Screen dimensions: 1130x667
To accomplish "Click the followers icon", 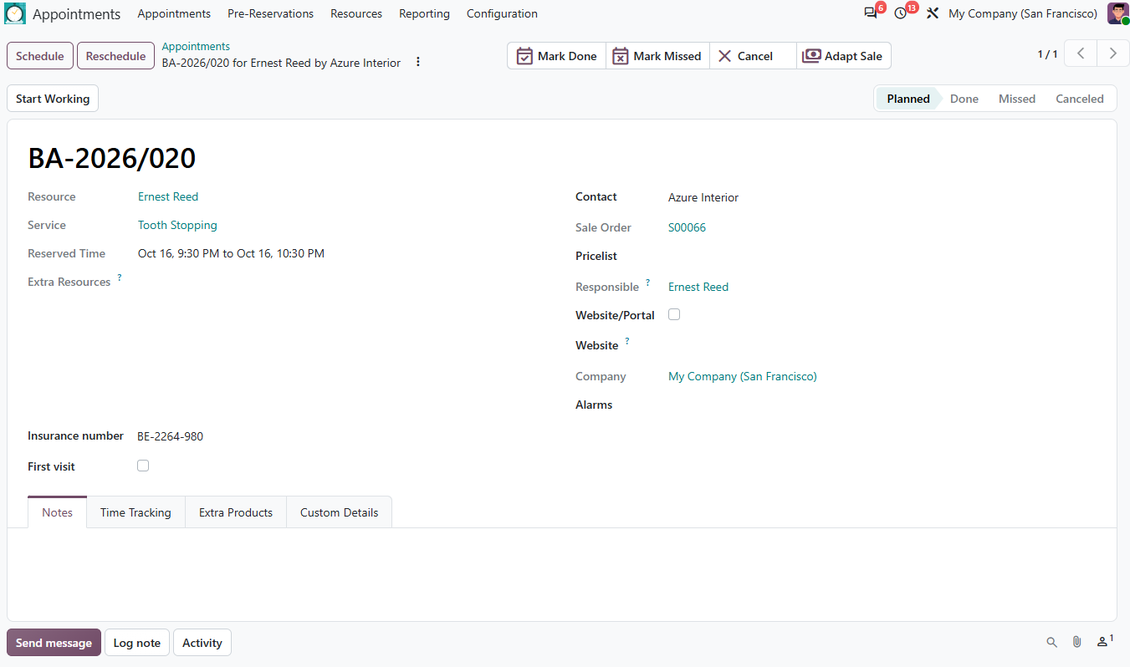I will (x=1104, y=641).
